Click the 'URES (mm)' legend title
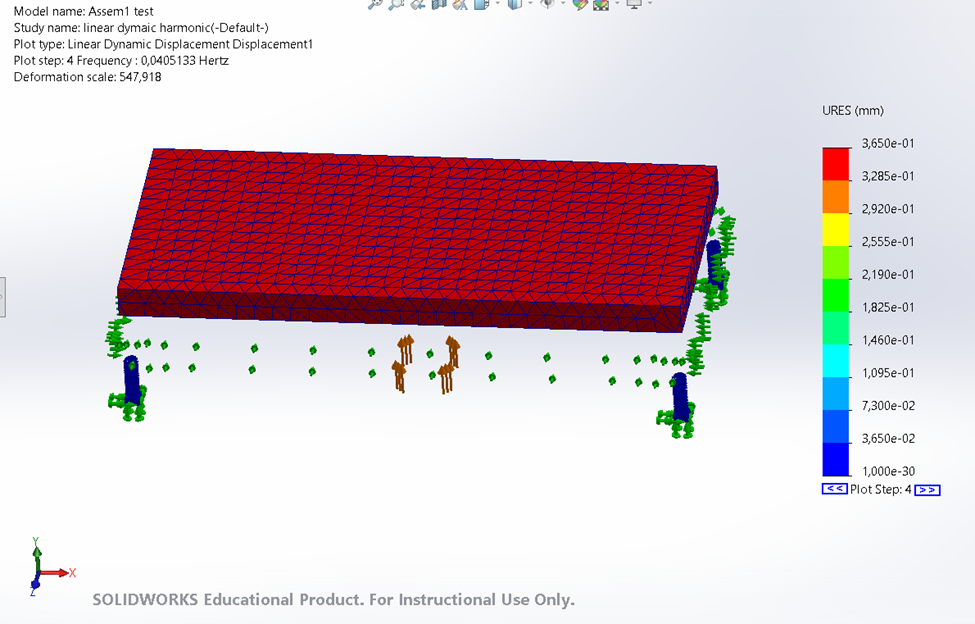The width and height of the screenshot is (975, 624). tap(853, 111)
